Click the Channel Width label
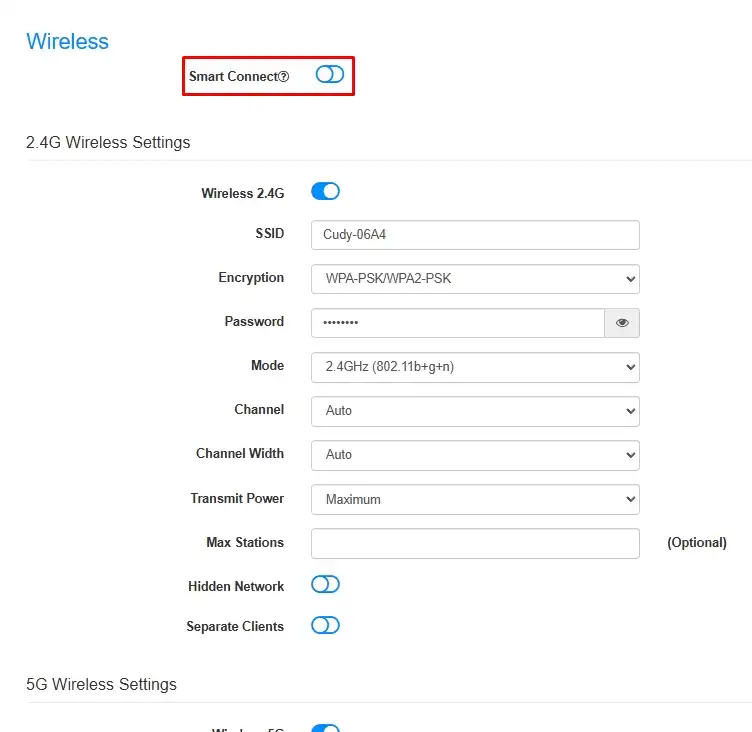752x732 pixels. [240, 453]
